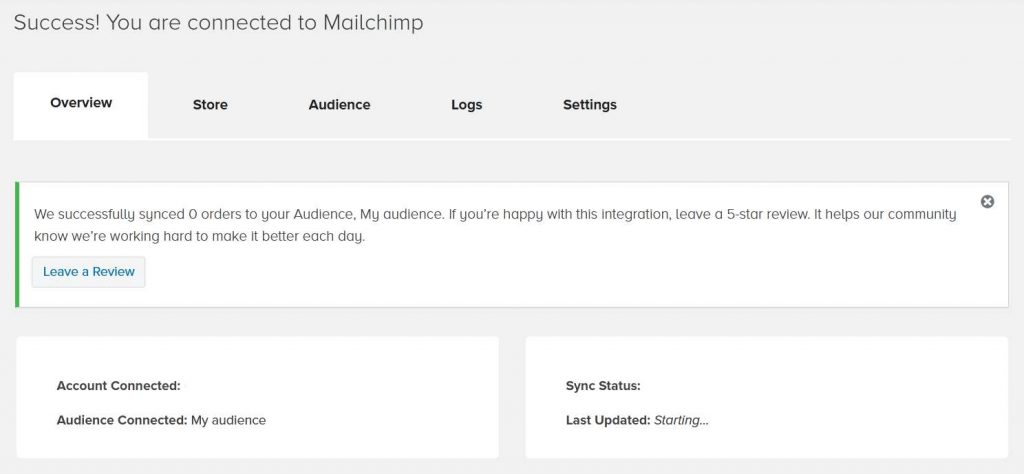The height and width of the screenshot is (474, 1024).
Task: Click the synced 0 orders message text
Action: (495, 225)
